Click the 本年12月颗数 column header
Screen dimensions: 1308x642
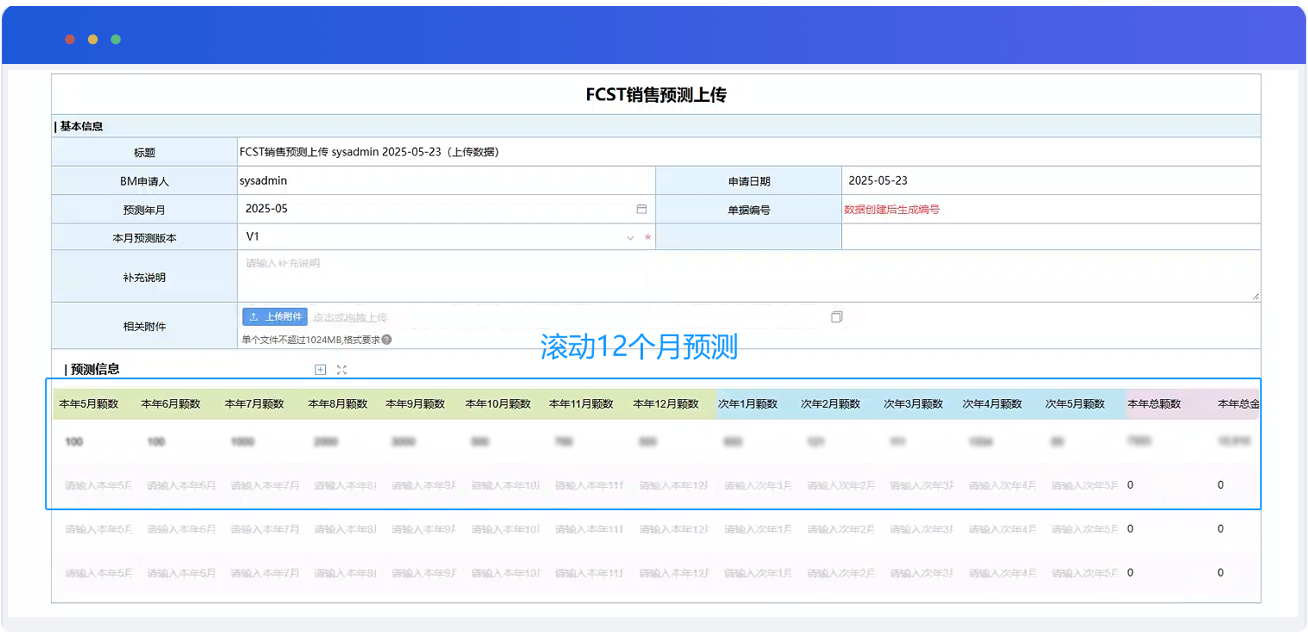coord(666,404)
